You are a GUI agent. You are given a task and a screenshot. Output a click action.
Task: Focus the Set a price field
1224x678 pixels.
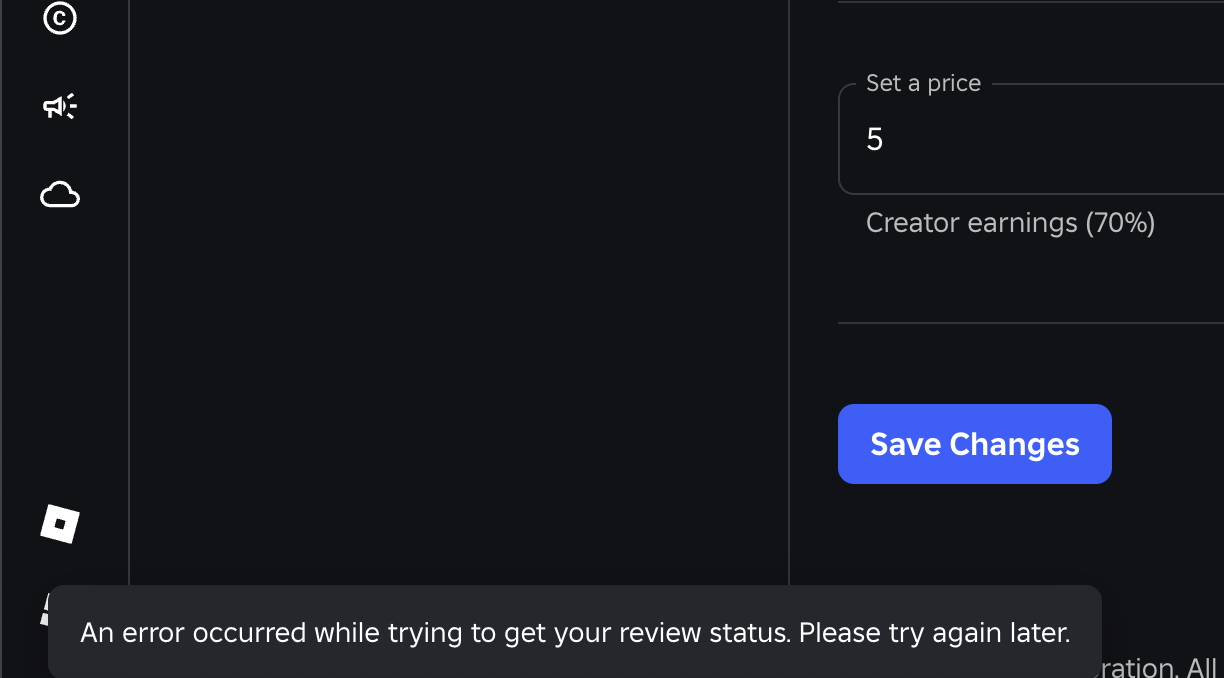tap(1031, 139)
